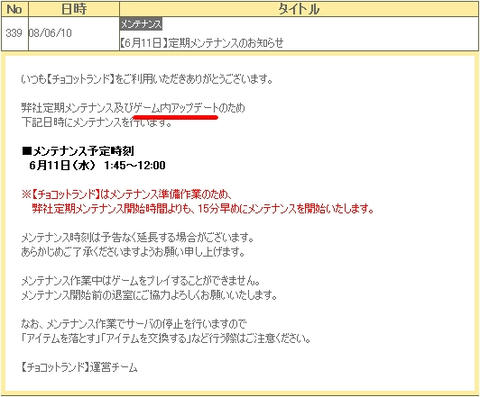Click the red line mentioning 15分早めに
Image resolution: width=480 pixels, height=397 pixels.
(x=203, y=209)
